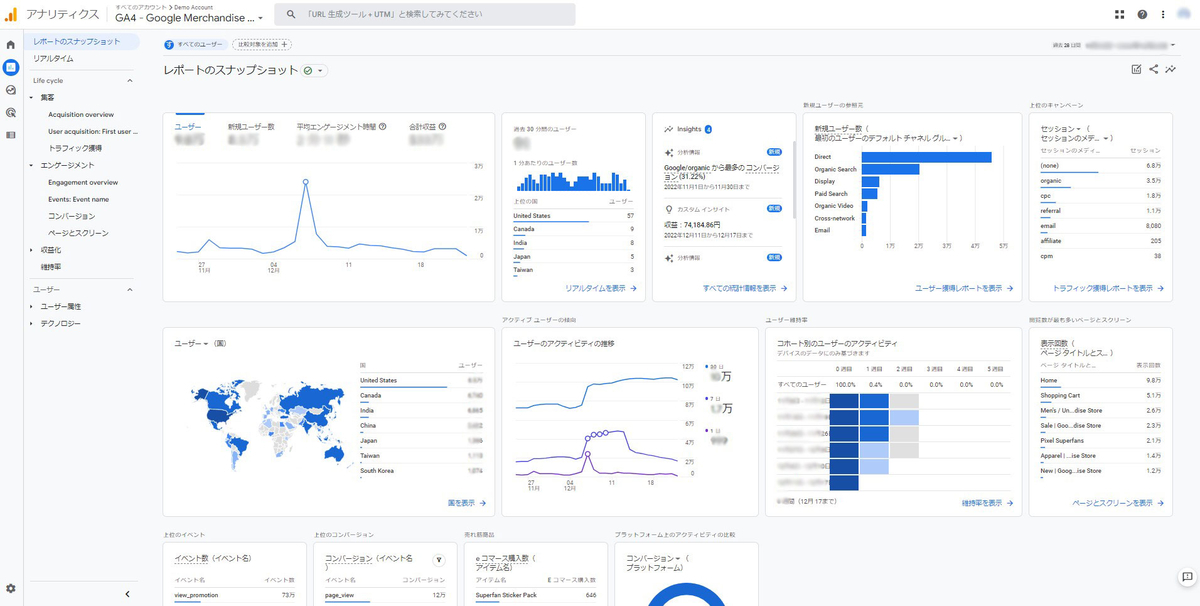The width and height of the screenshot is (1200, 606).
Task: Open Acquisition overview report
Action: pos(81,115)
